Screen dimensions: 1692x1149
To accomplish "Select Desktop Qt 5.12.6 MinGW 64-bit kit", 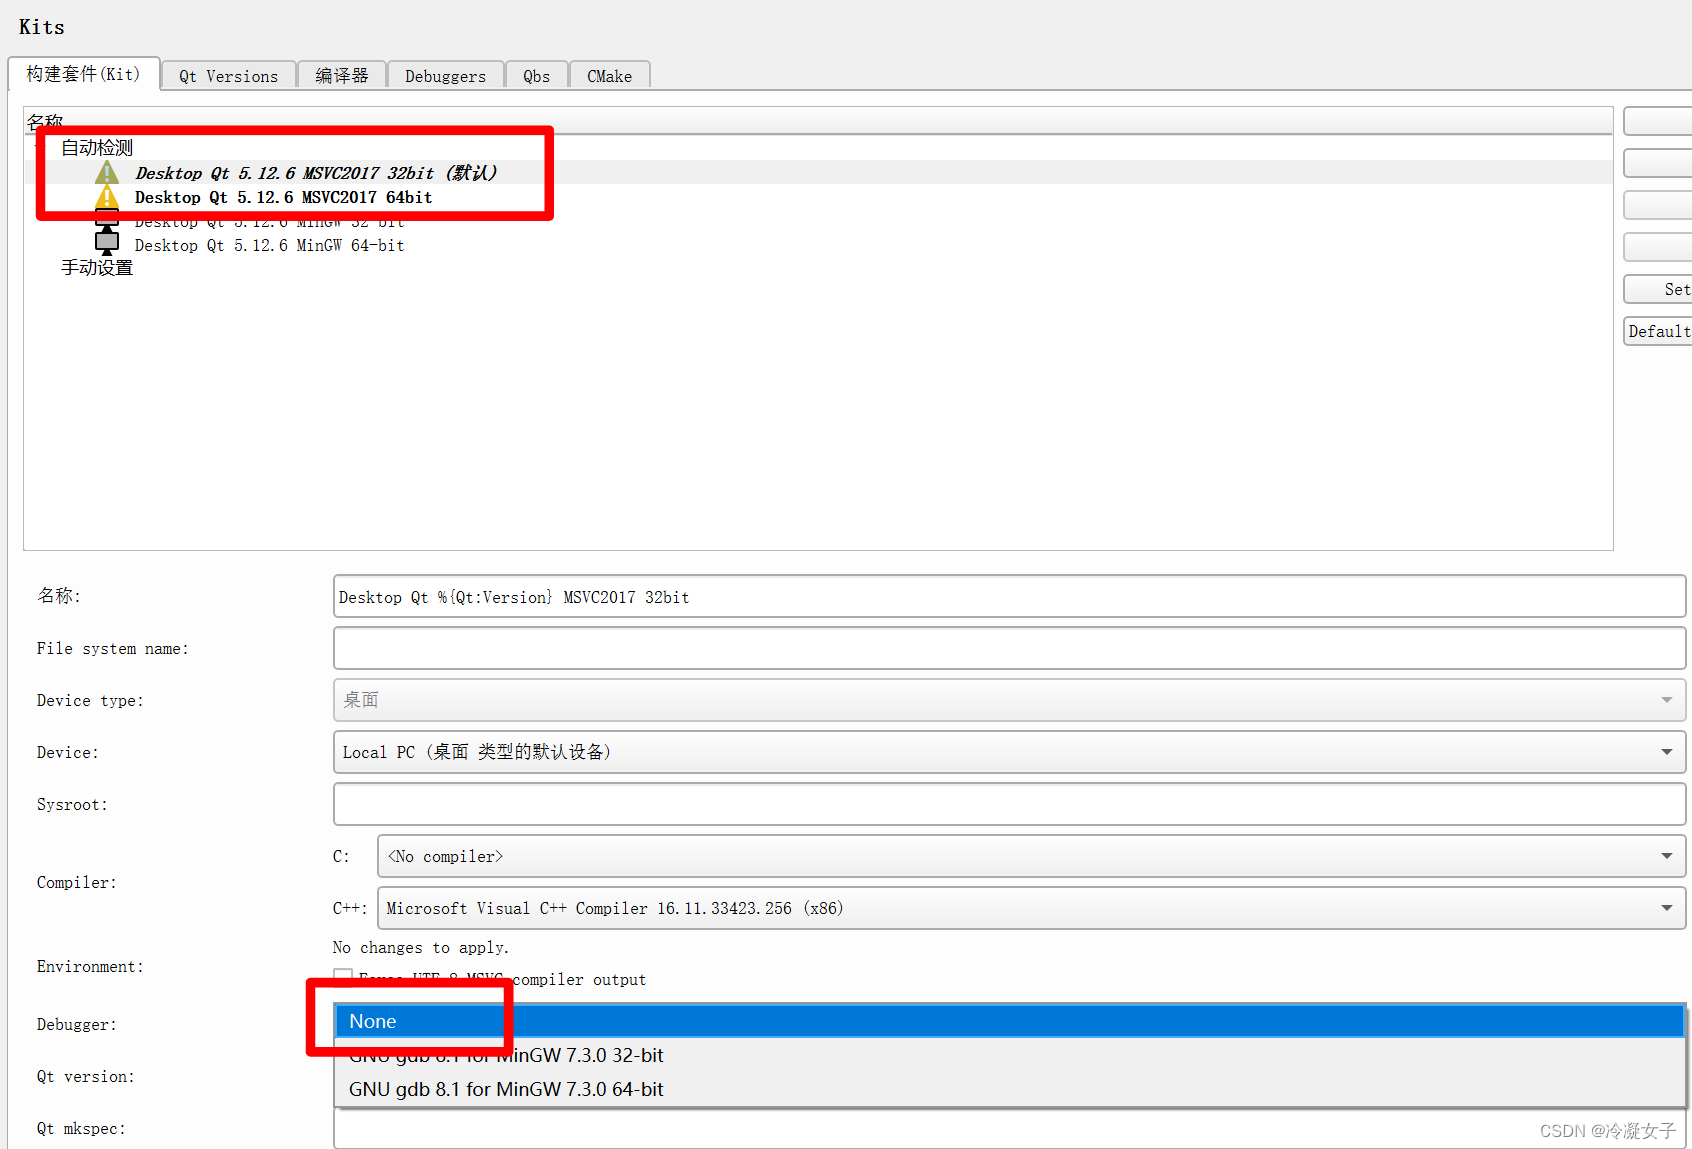I will pos(270,245).
